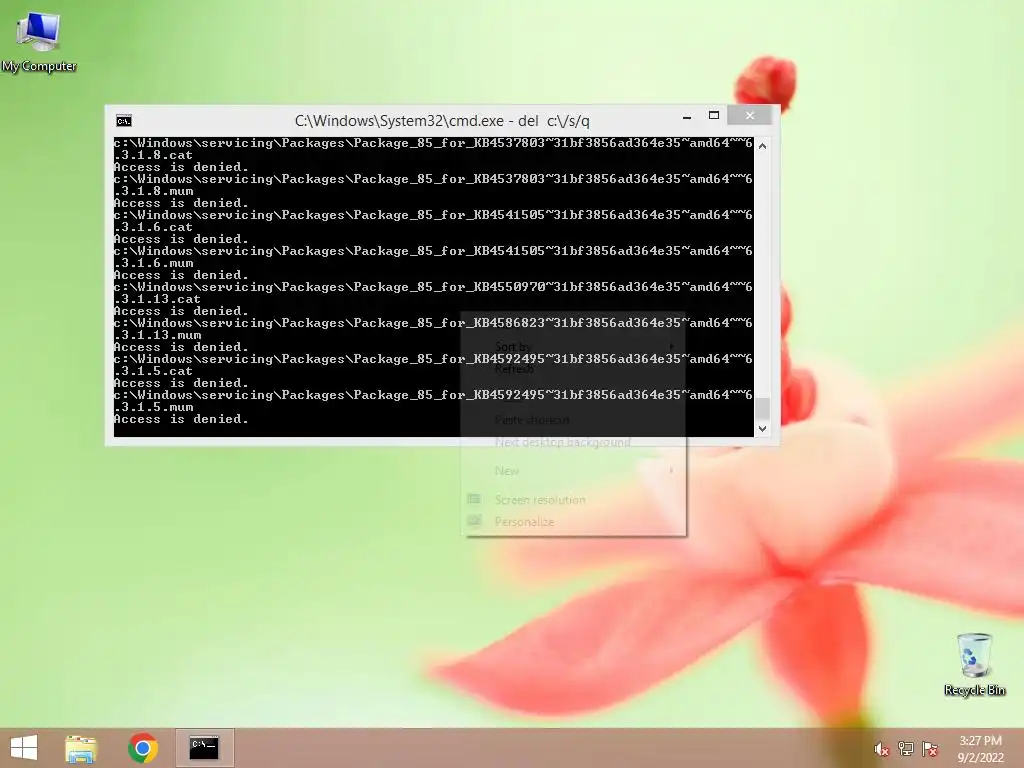This screenshot has width=1024, height=768.
Task: Click the console scrollbar up arrow
Action: pyautogui.click(x=762, y=146)
